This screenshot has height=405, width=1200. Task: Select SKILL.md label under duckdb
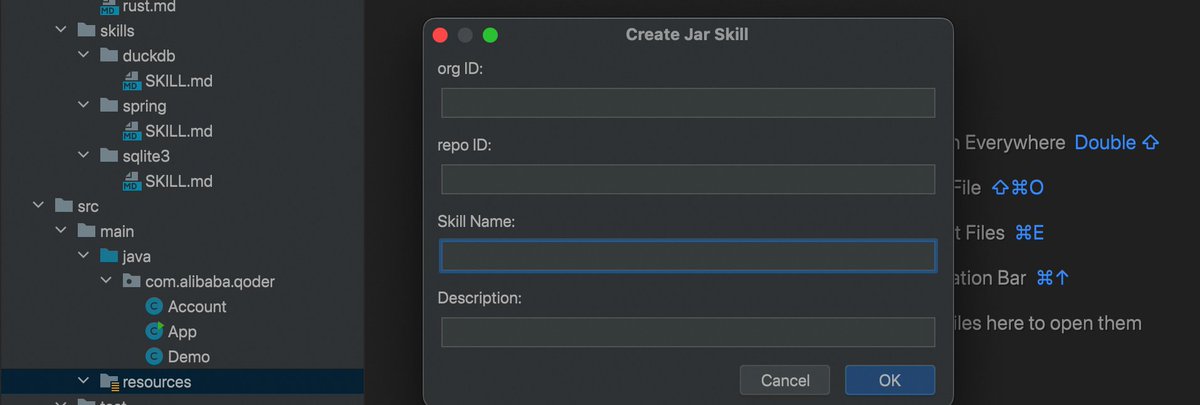coord(179,81)
